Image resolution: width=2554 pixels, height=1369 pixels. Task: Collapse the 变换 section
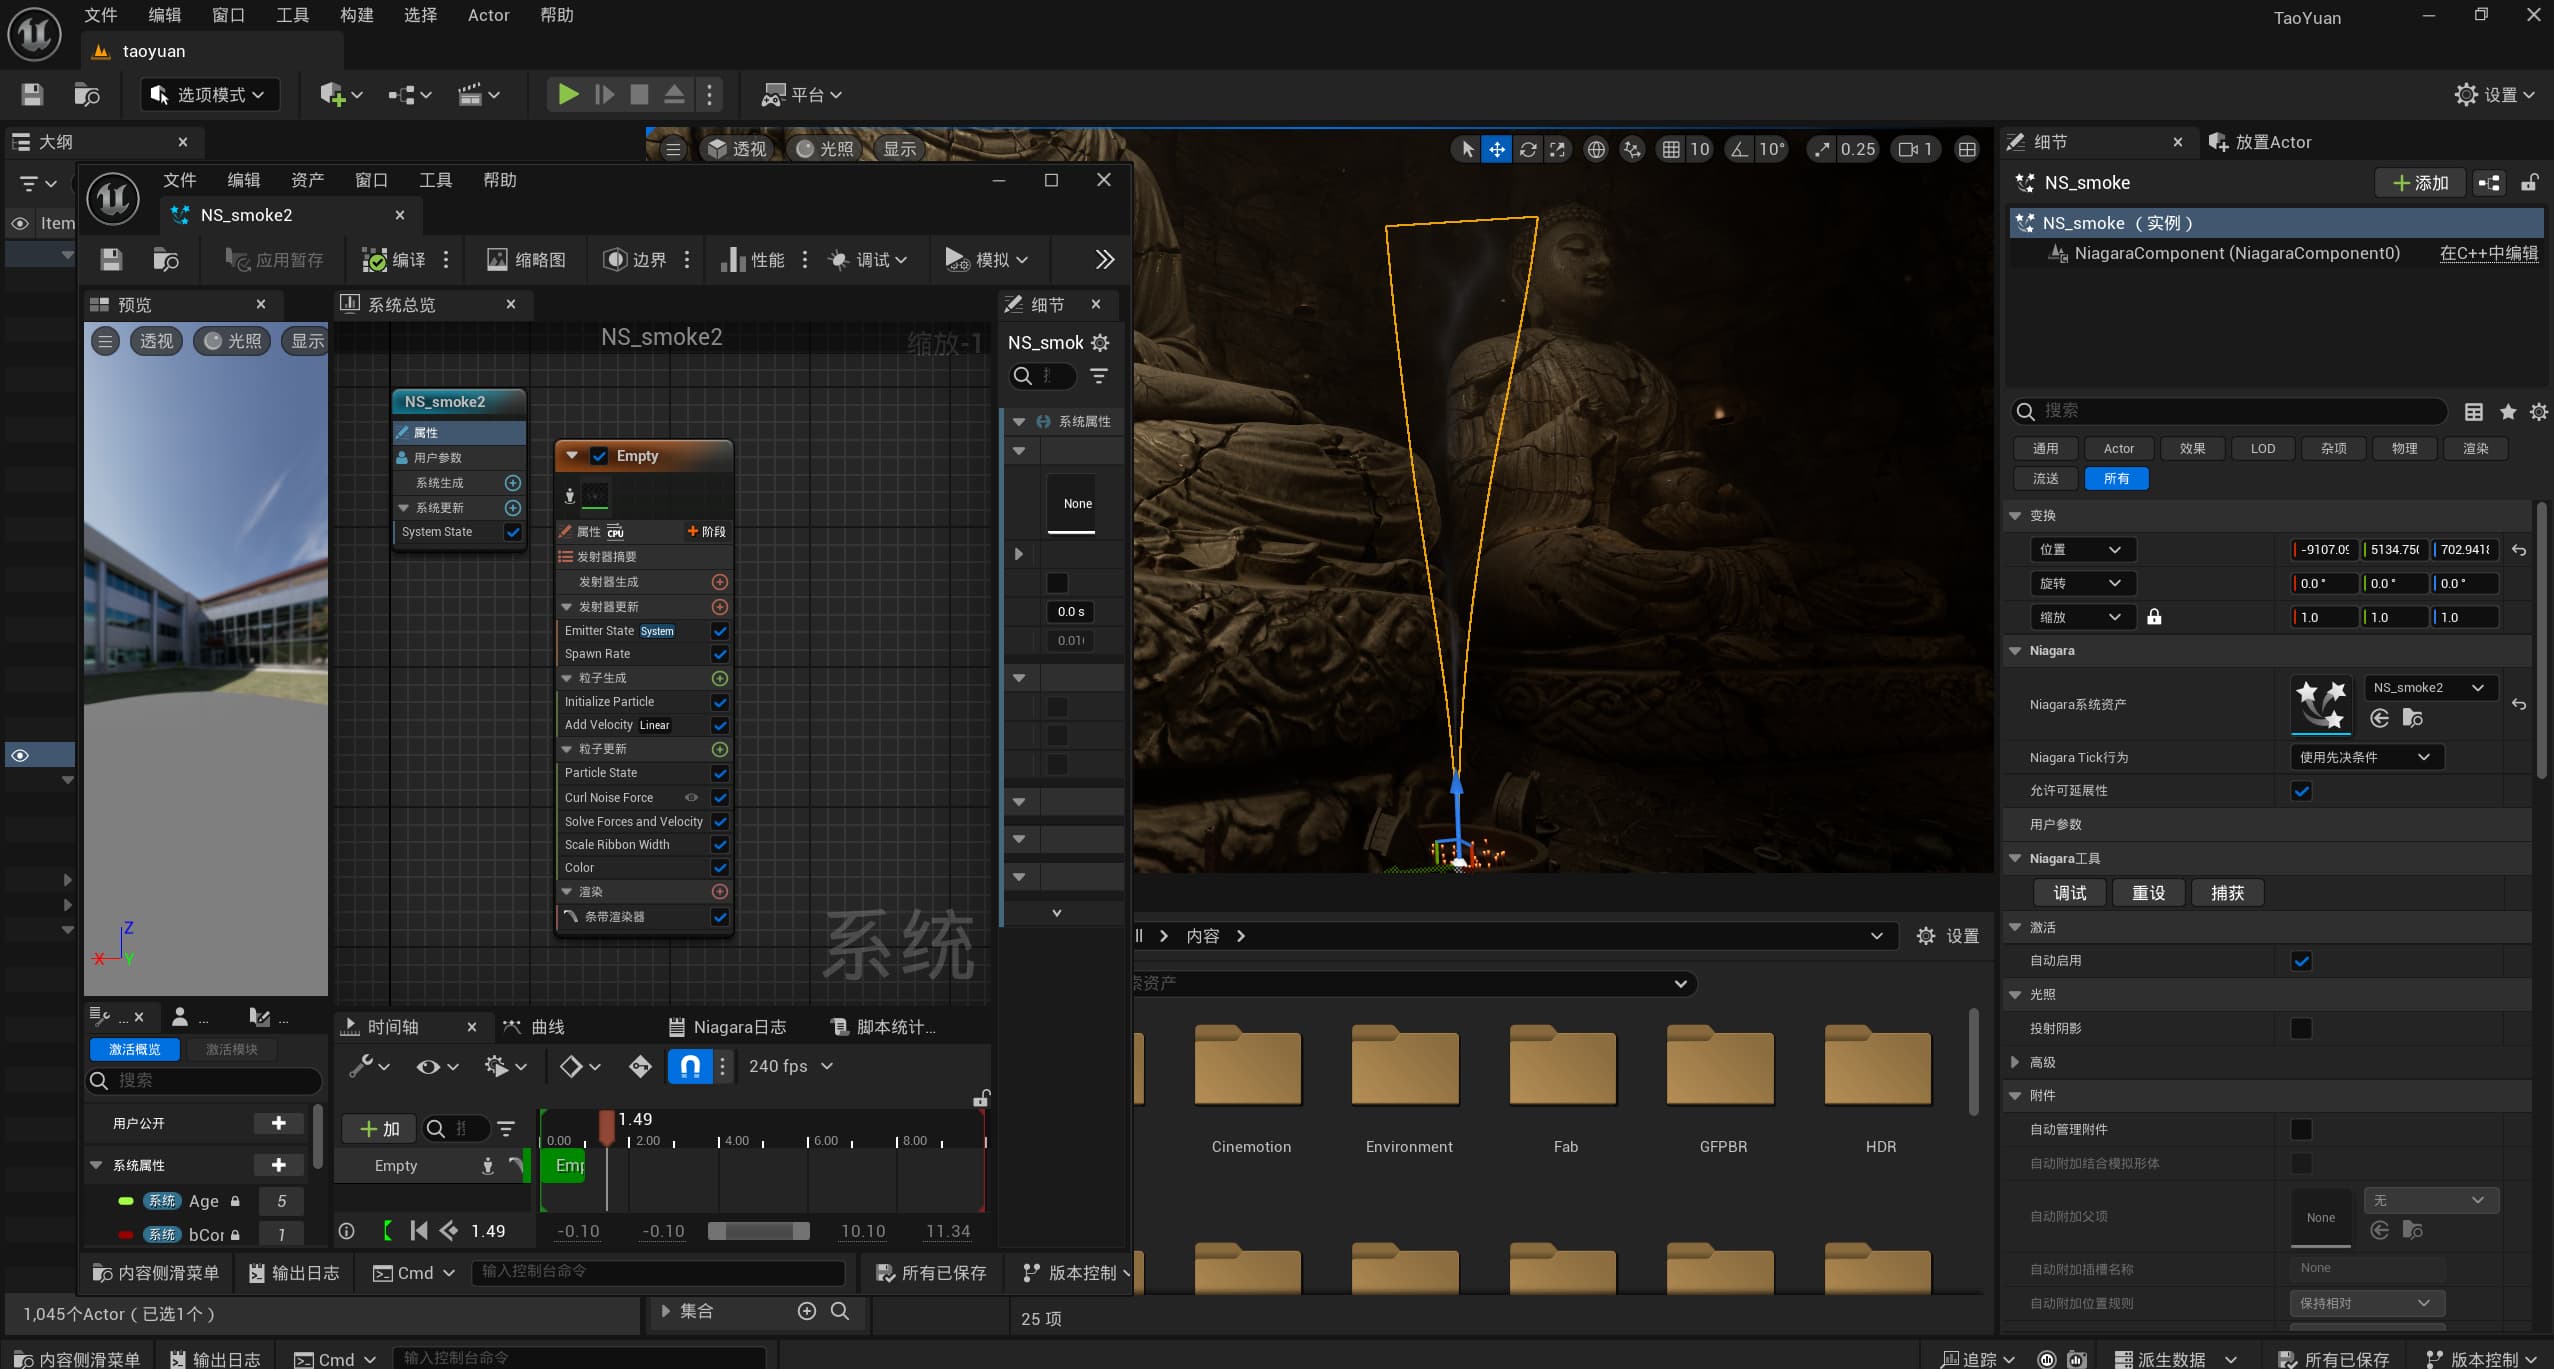point(2015,516)
